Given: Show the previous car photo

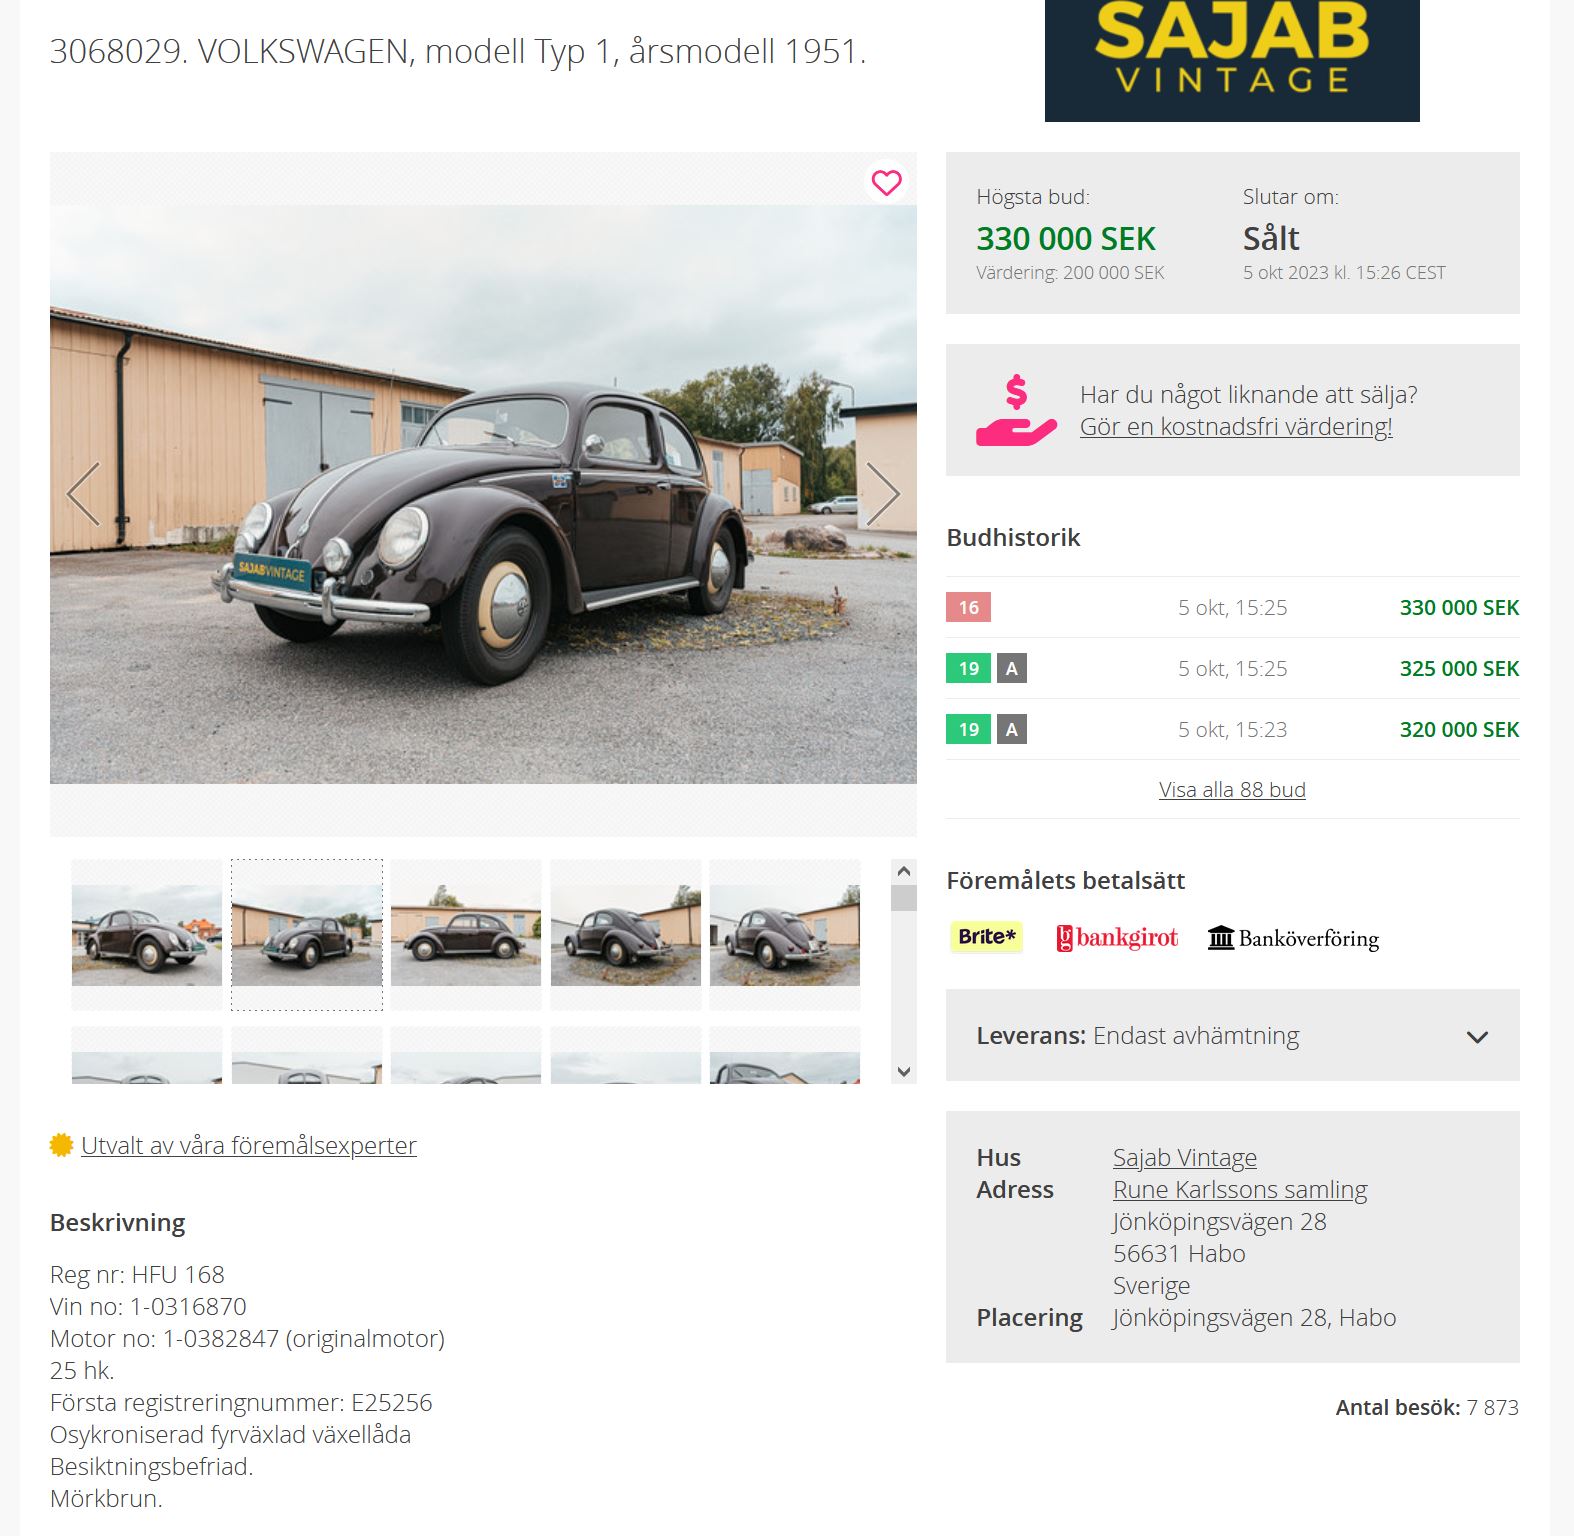Looking at the screenshot, I should 83,494.
